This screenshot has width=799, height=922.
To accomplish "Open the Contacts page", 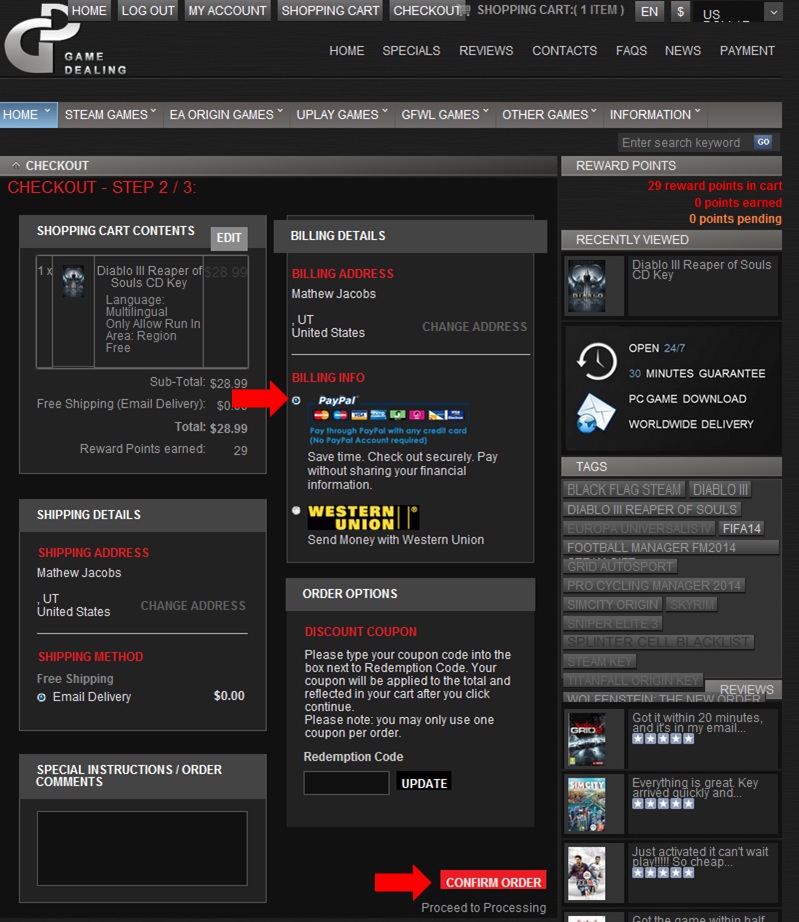I will [x=564, y=51].
